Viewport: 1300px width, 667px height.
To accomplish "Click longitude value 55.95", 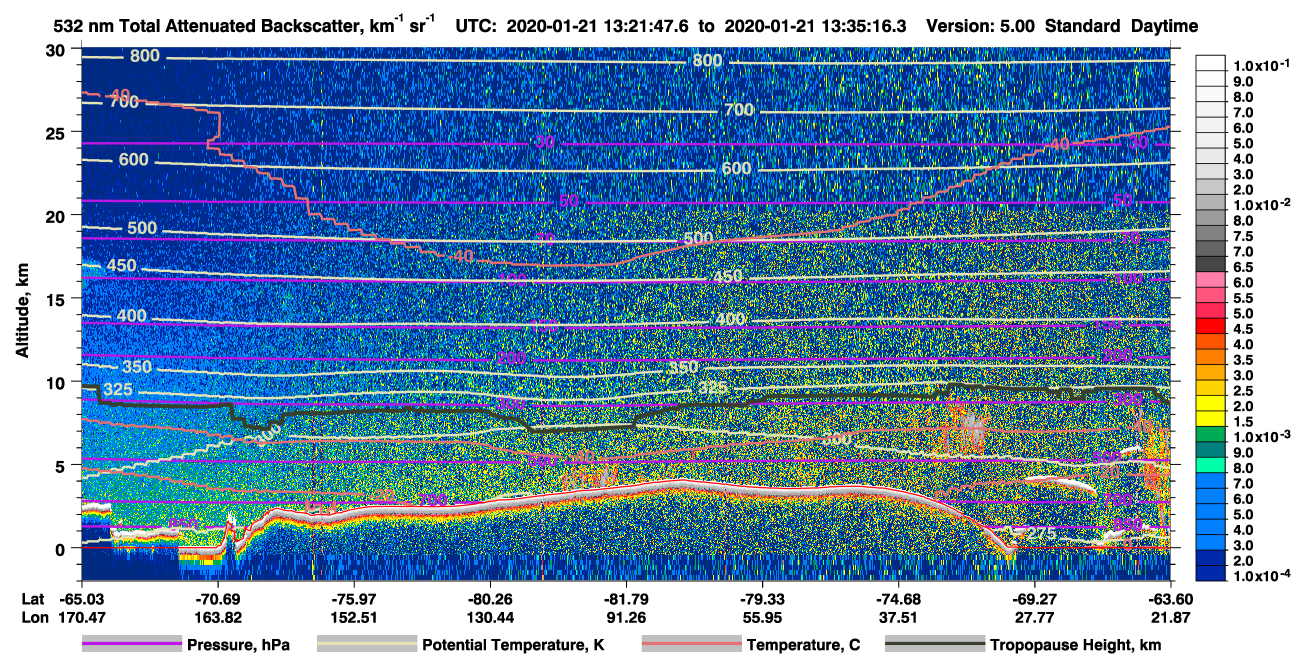I will tap(762, 617).
